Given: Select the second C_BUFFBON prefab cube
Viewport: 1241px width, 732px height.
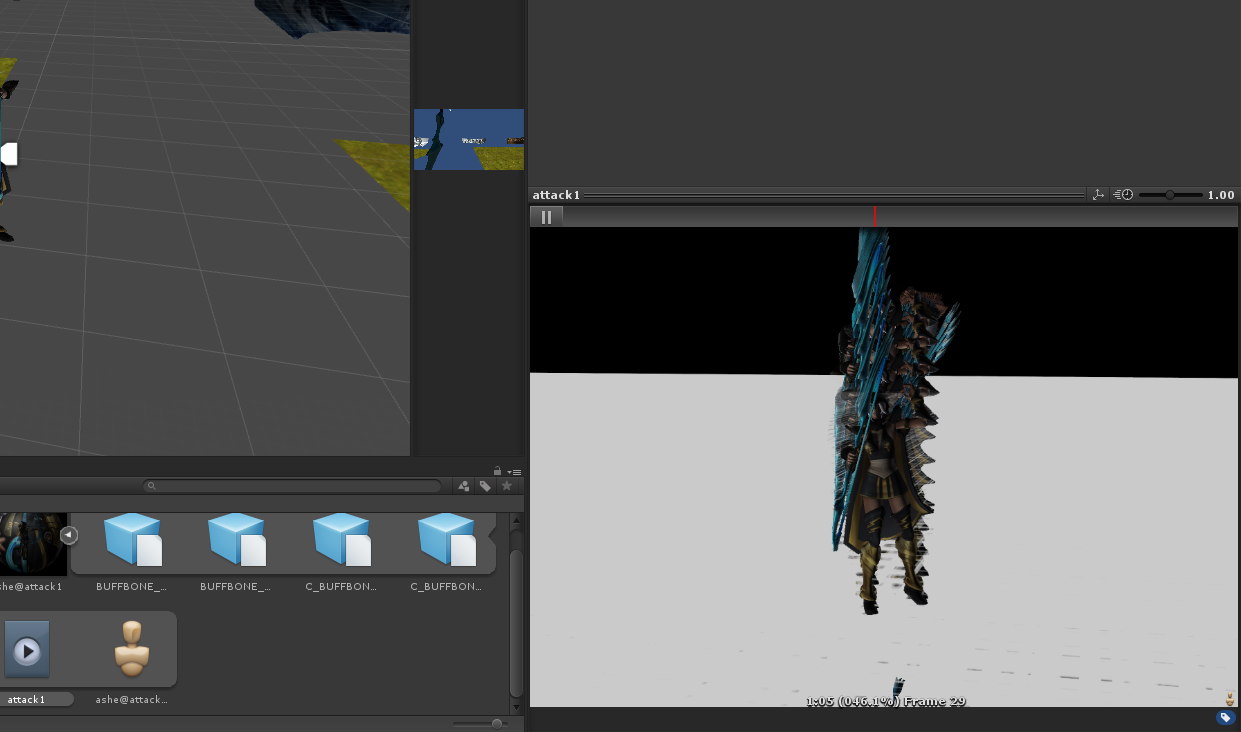Looking at the screenshot, I should pyautogui.click(x=447, y=540).
